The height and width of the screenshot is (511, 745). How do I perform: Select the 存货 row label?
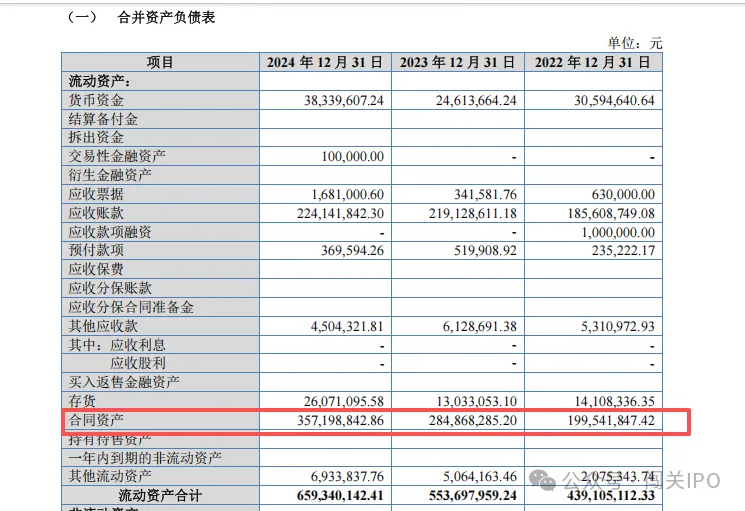82,400
